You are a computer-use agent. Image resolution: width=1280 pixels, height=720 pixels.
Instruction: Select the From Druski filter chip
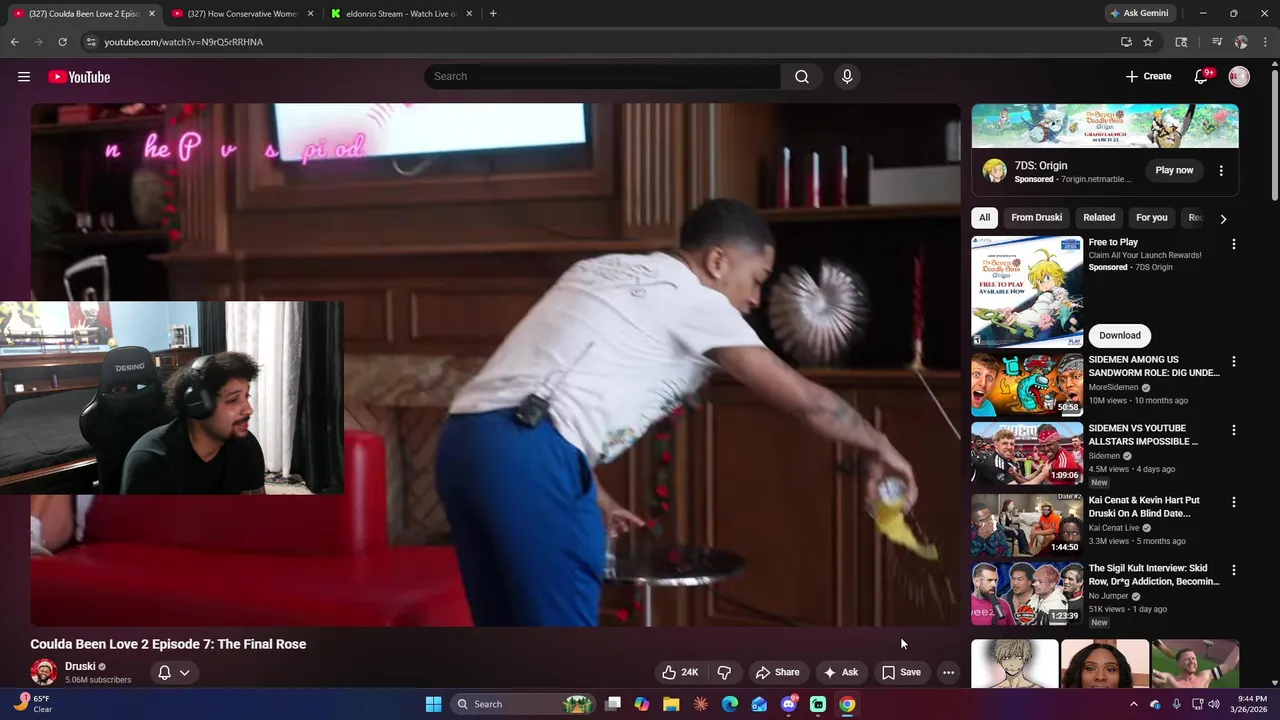(x=1036, y=218)
